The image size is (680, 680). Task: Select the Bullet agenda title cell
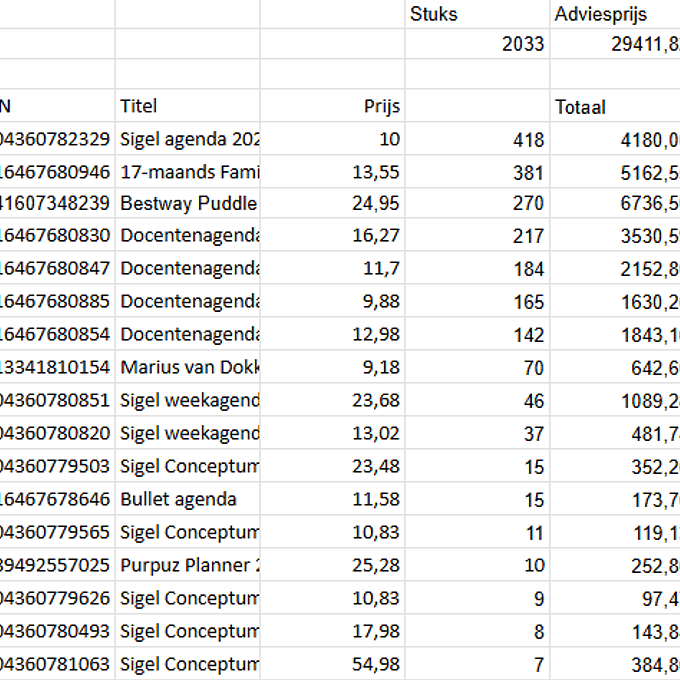point(187,498)
